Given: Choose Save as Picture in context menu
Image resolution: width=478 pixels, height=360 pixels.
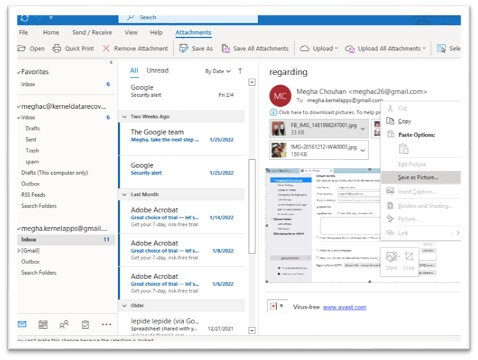Looking at the screenshot, I should coord(421,177).
